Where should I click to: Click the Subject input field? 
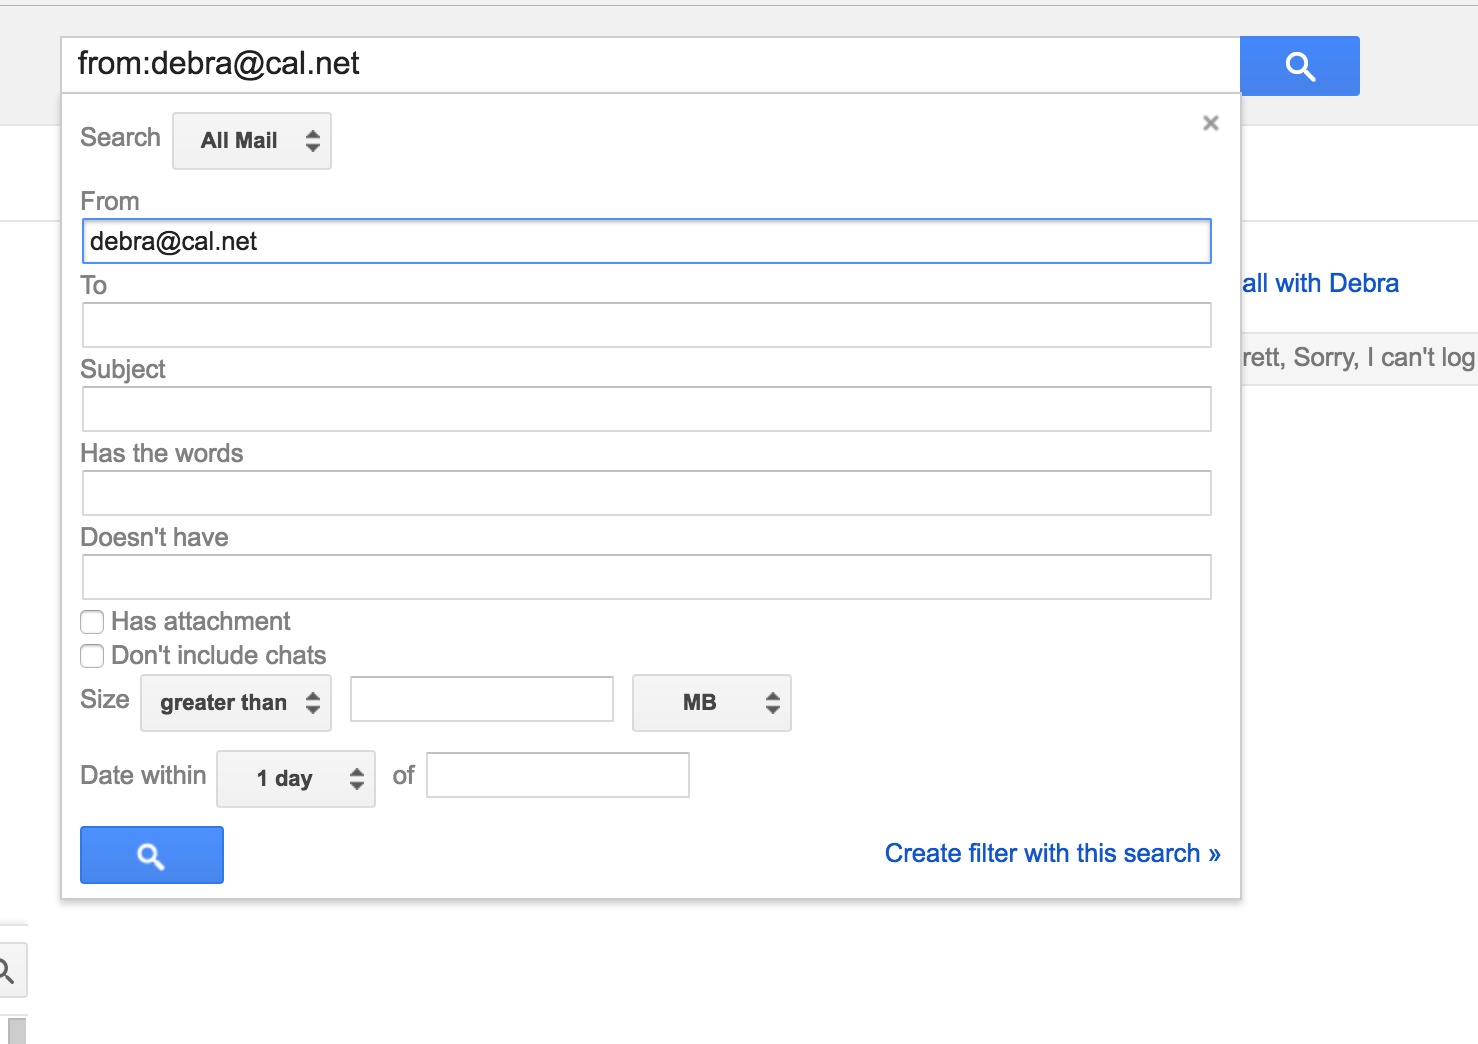[646, 409]
